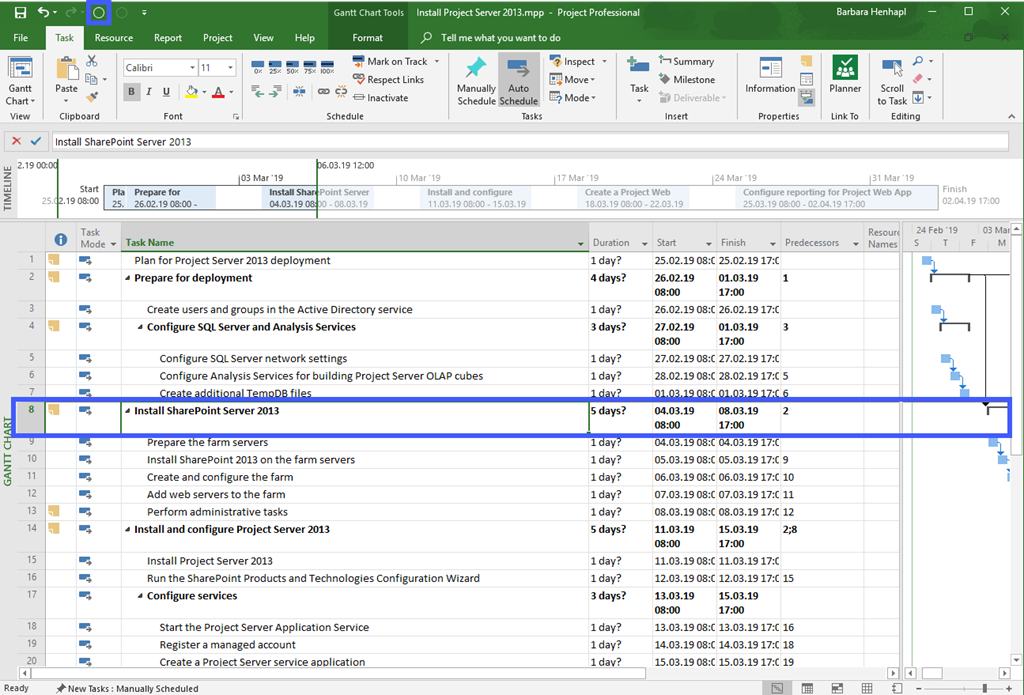Switch to the Report tab
1024x695 pixels.
coord(168,38)
